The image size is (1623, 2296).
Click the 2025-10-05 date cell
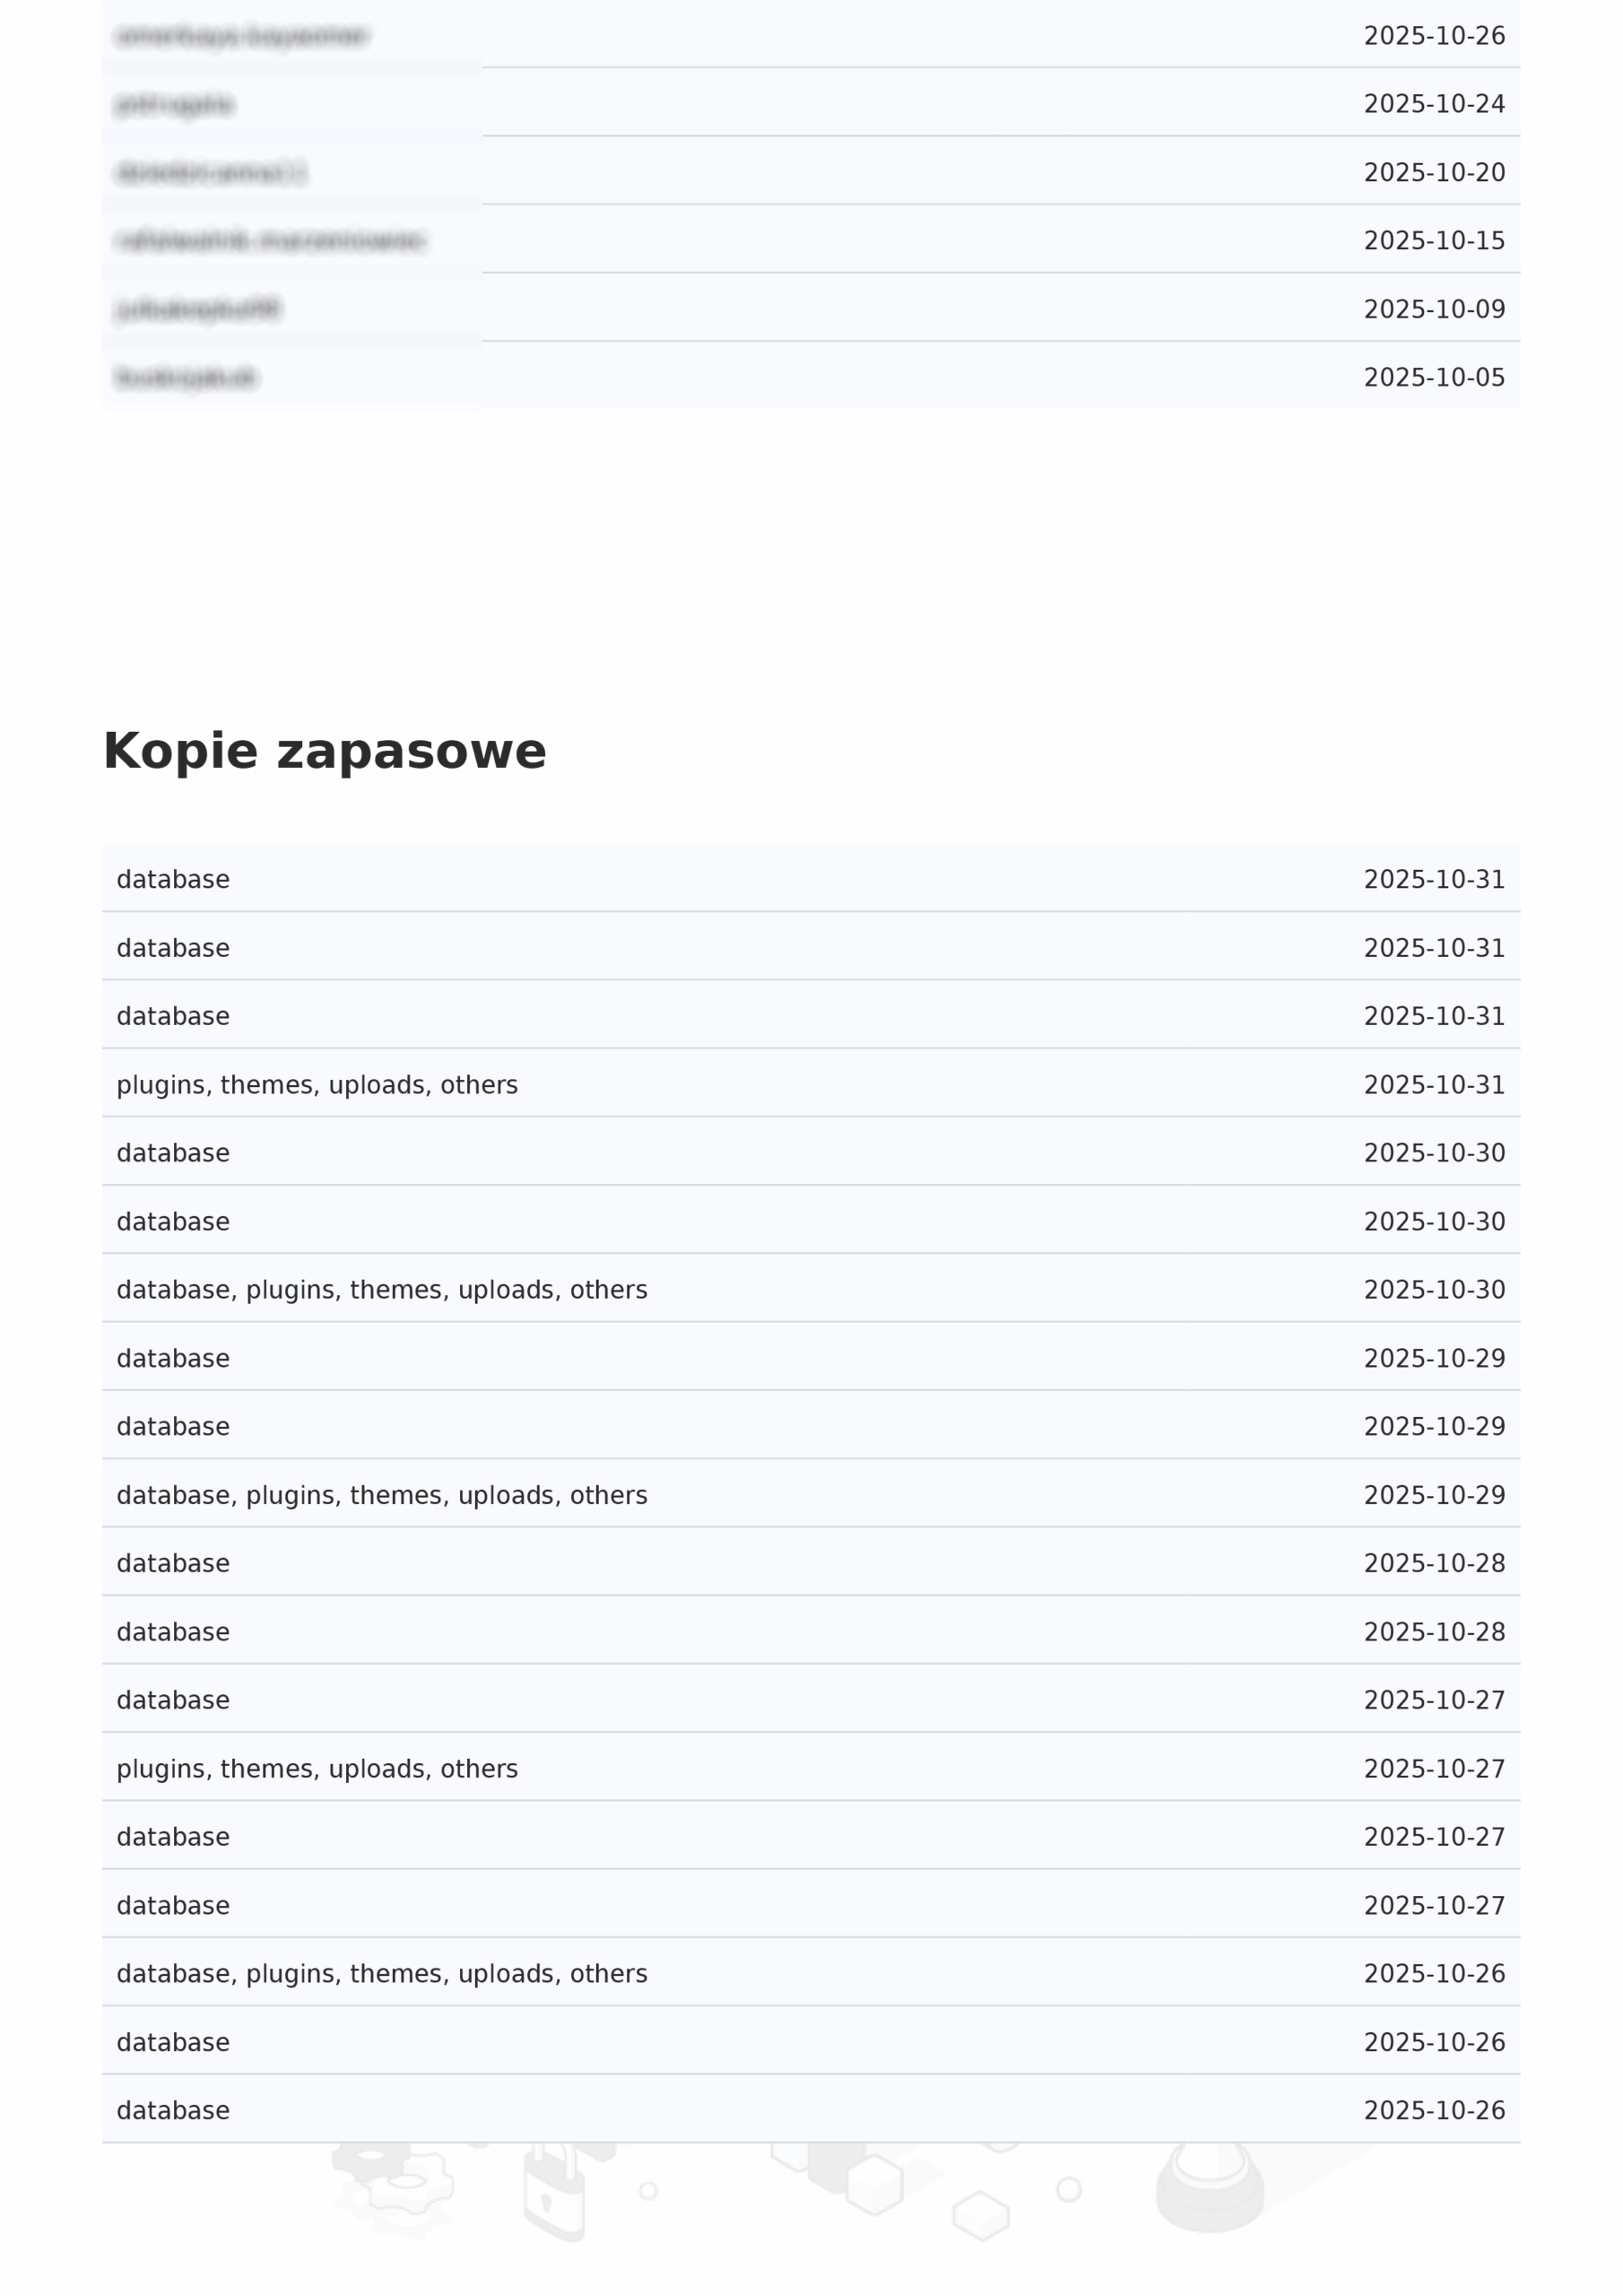tap(1433, 377)
